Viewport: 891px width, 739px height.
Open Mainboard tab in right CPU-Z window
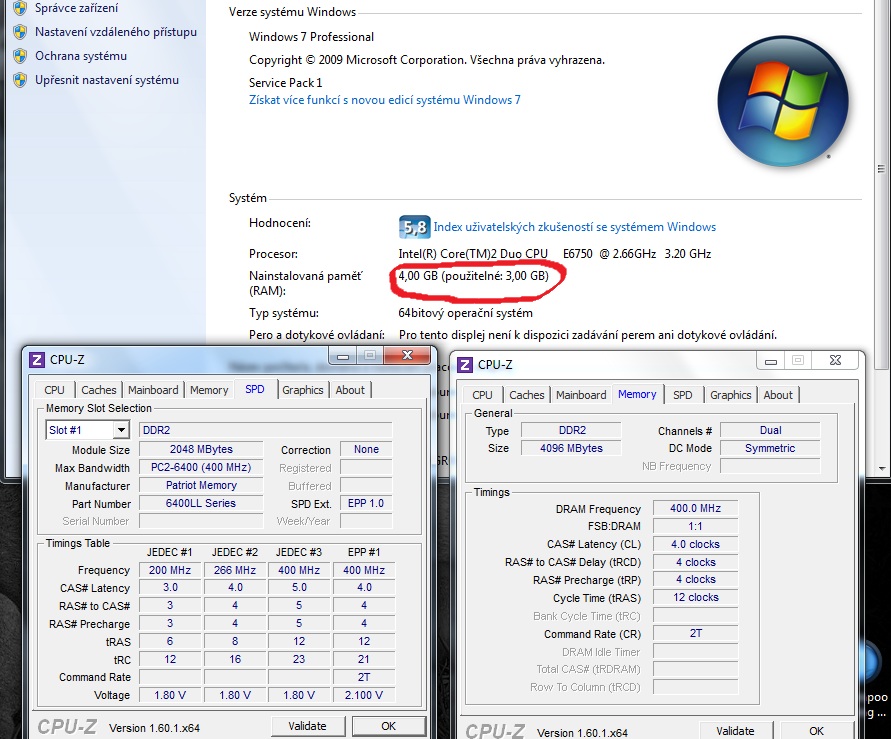[581, 395]
